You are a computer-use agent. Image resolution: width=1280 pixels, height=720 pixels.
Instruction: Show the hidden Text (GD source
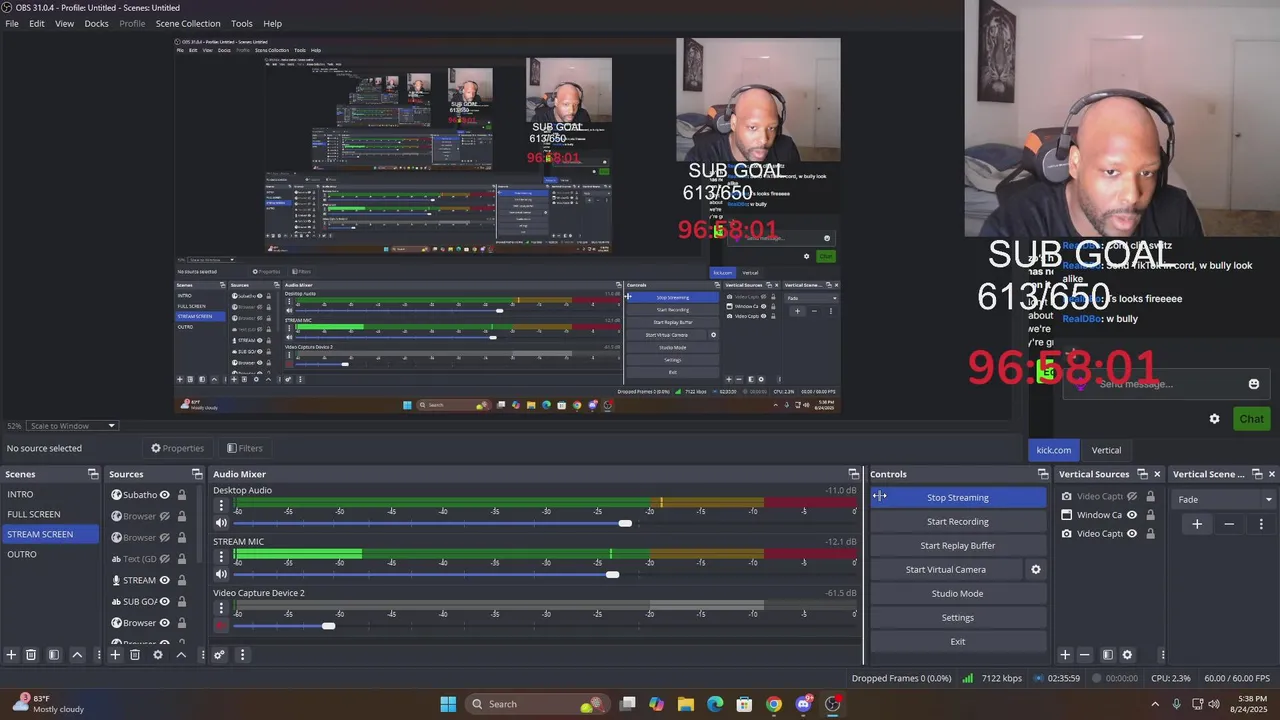(165, 559)
